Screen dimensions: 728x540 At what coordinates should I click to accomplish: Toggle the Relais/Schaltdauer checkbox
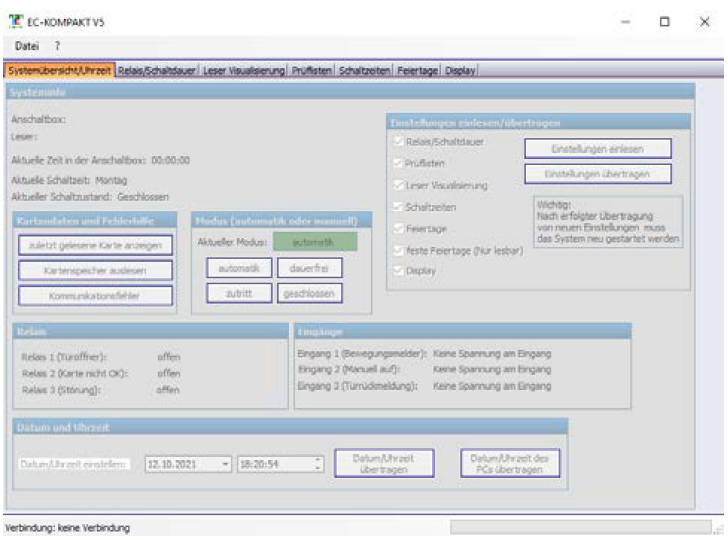coord(398,141)
